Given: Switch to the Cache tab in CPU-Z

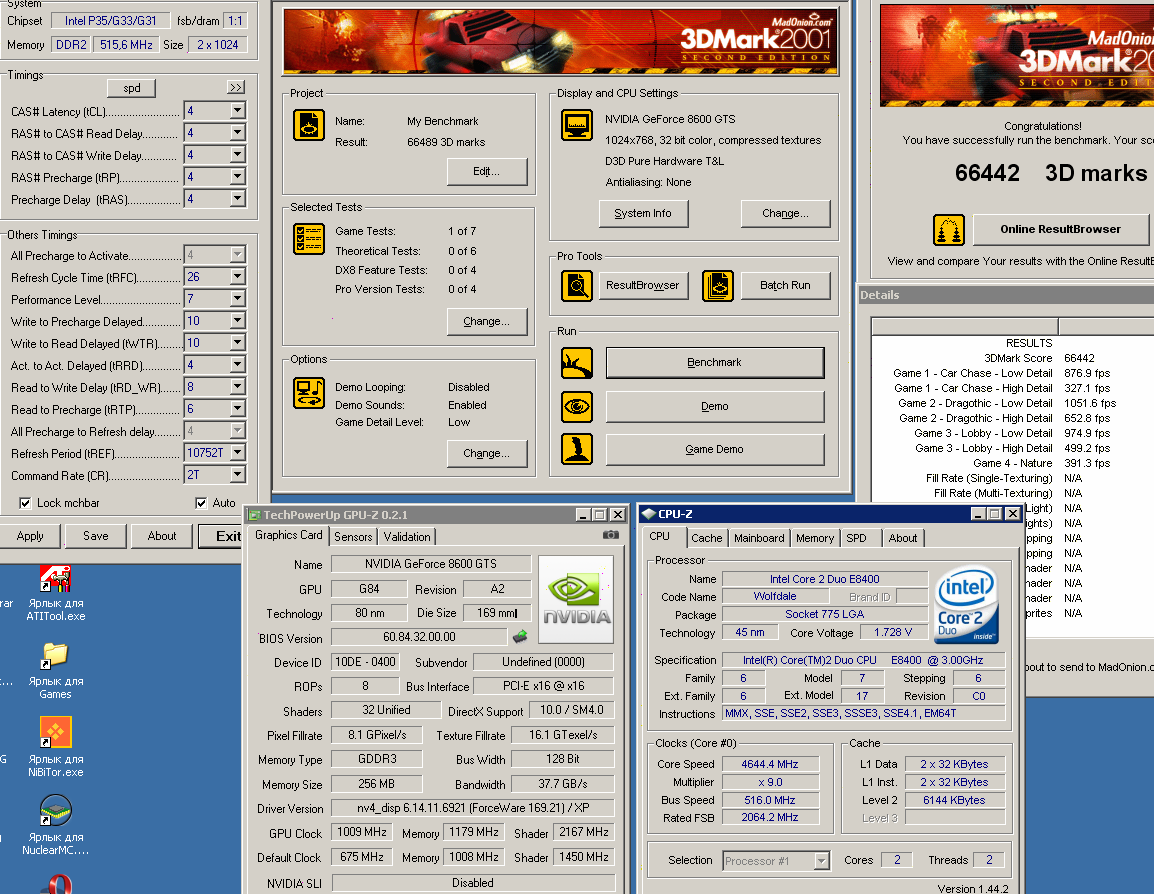Looking at the screenshot, I should tap(707, 539).
